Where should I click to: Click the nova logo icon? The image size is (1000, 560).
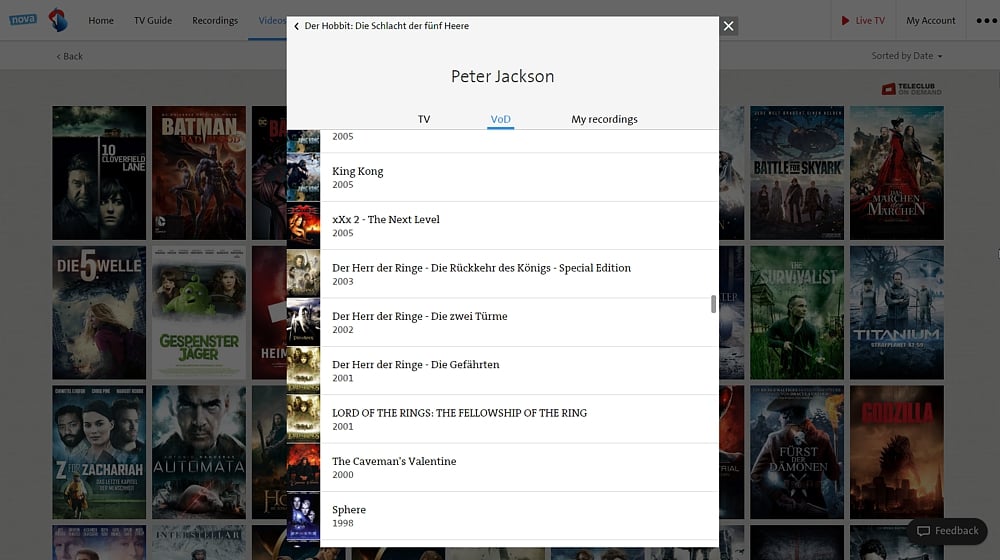[x=23, y=20]
